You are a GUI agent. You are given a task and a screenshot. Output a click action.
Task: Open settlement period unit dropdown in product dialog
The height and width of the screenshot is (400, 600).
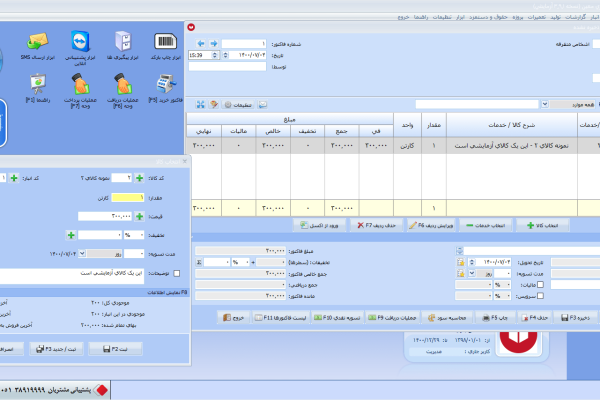[x=82, y=253]
